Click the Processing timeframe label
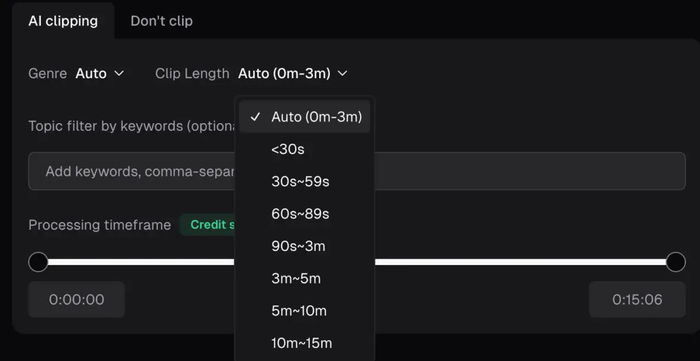Screen dimensions: 700x361 point(100,225)
